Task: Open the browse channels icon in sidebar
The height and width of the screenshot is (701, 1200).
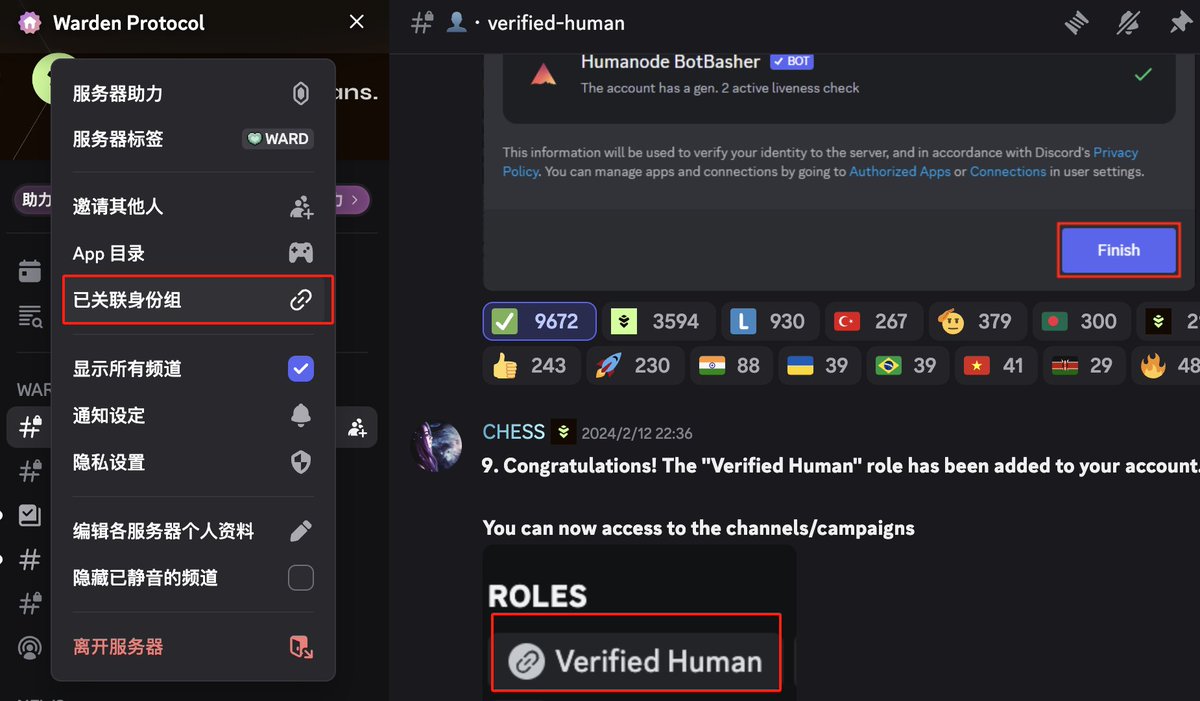Action: 30,317
